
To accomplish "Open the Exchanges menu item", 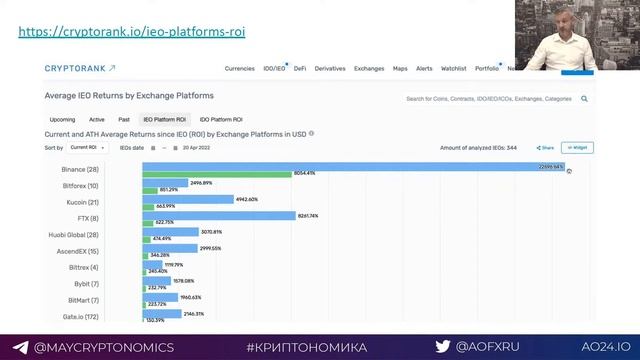I will (369, 69).
